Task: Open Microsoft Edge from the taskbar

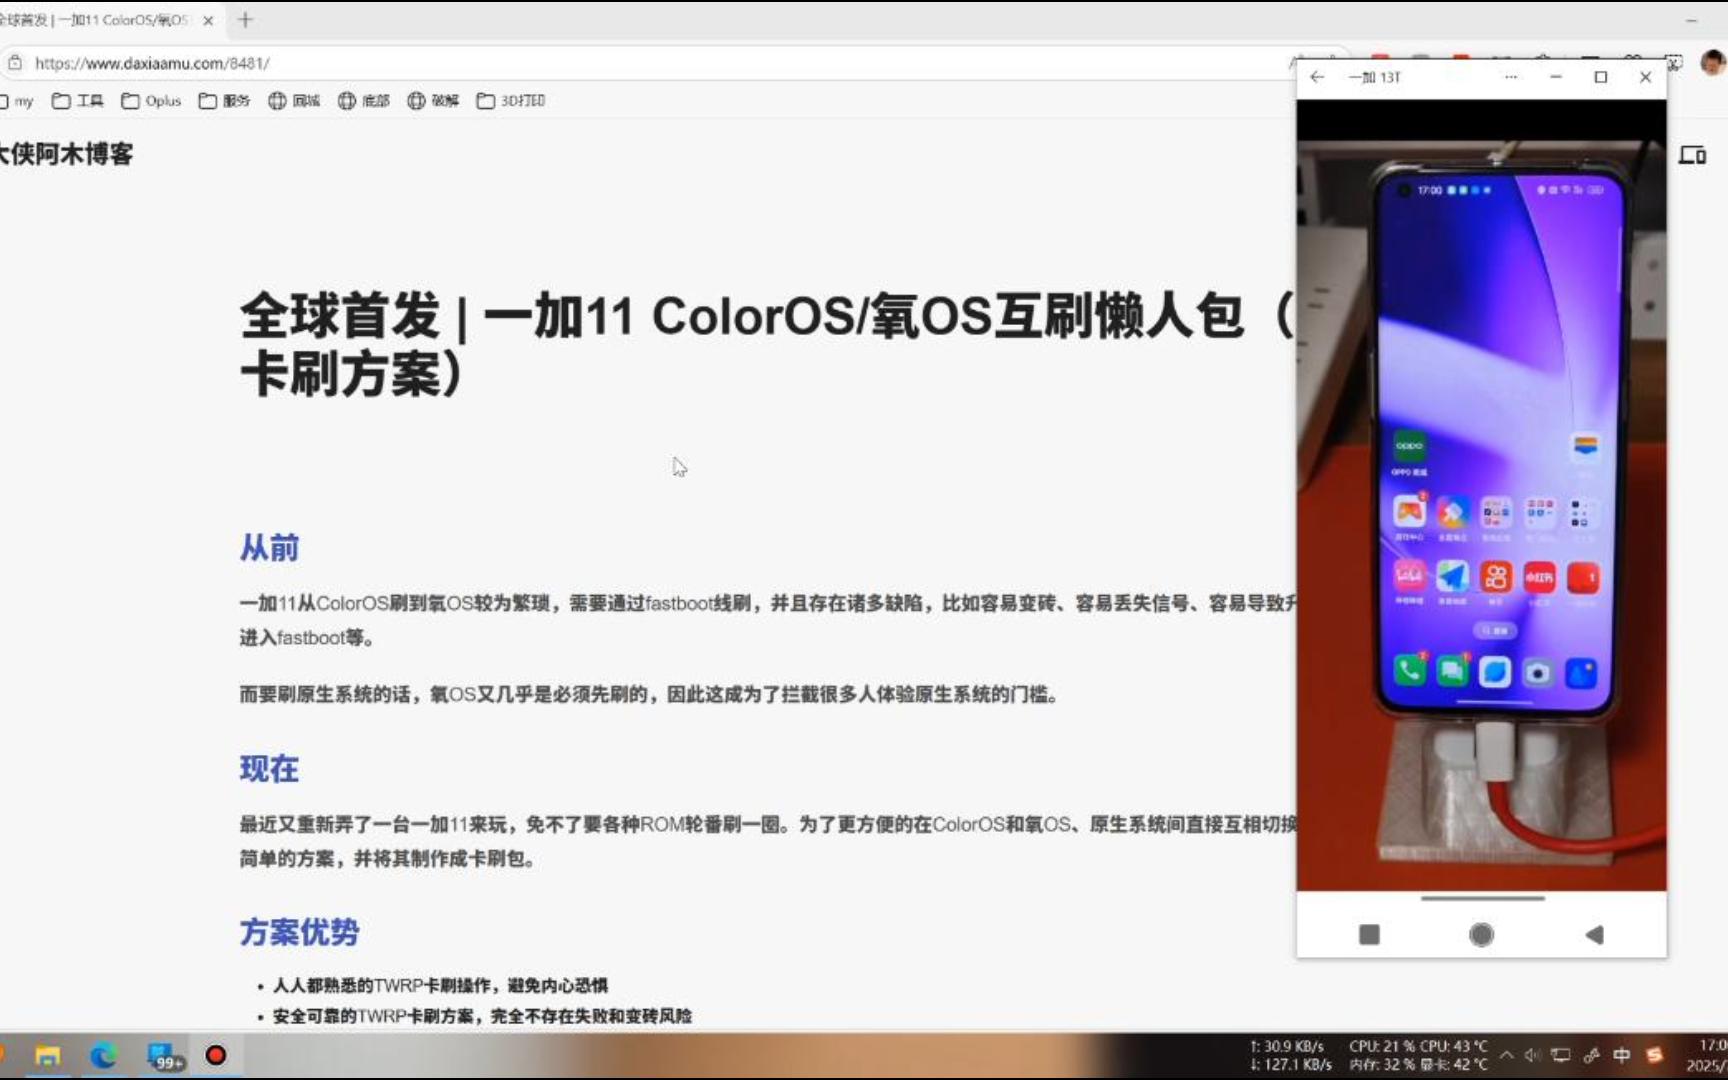Action: tap(103, 1056)
